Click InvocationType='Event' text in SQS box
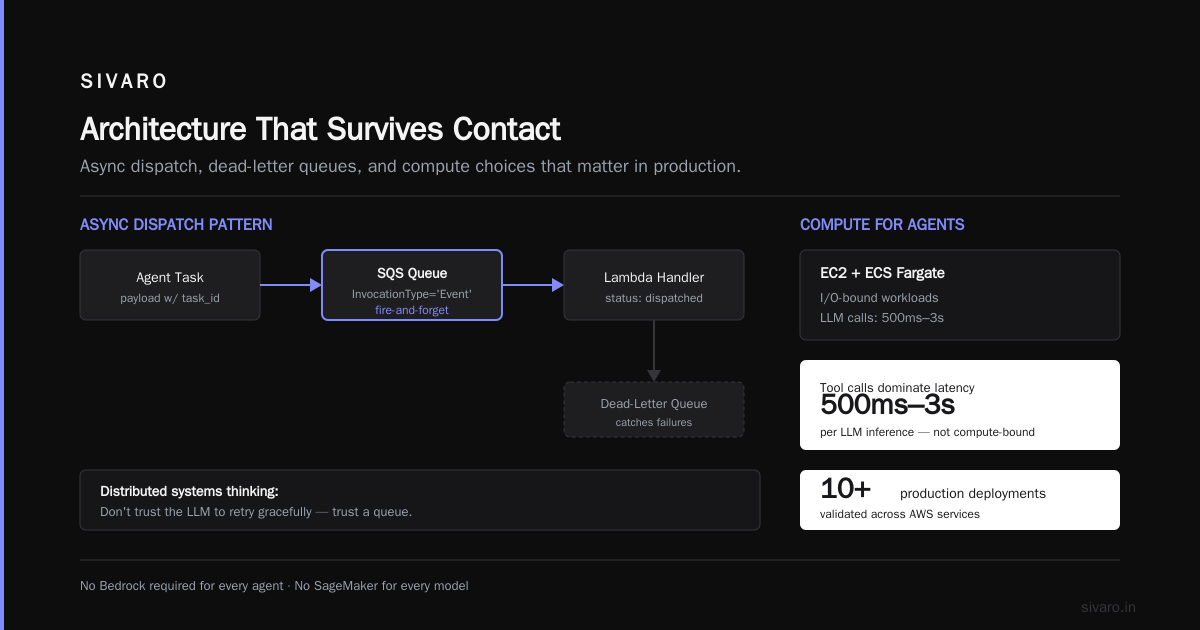1200x630 pixels. (412, 294)
